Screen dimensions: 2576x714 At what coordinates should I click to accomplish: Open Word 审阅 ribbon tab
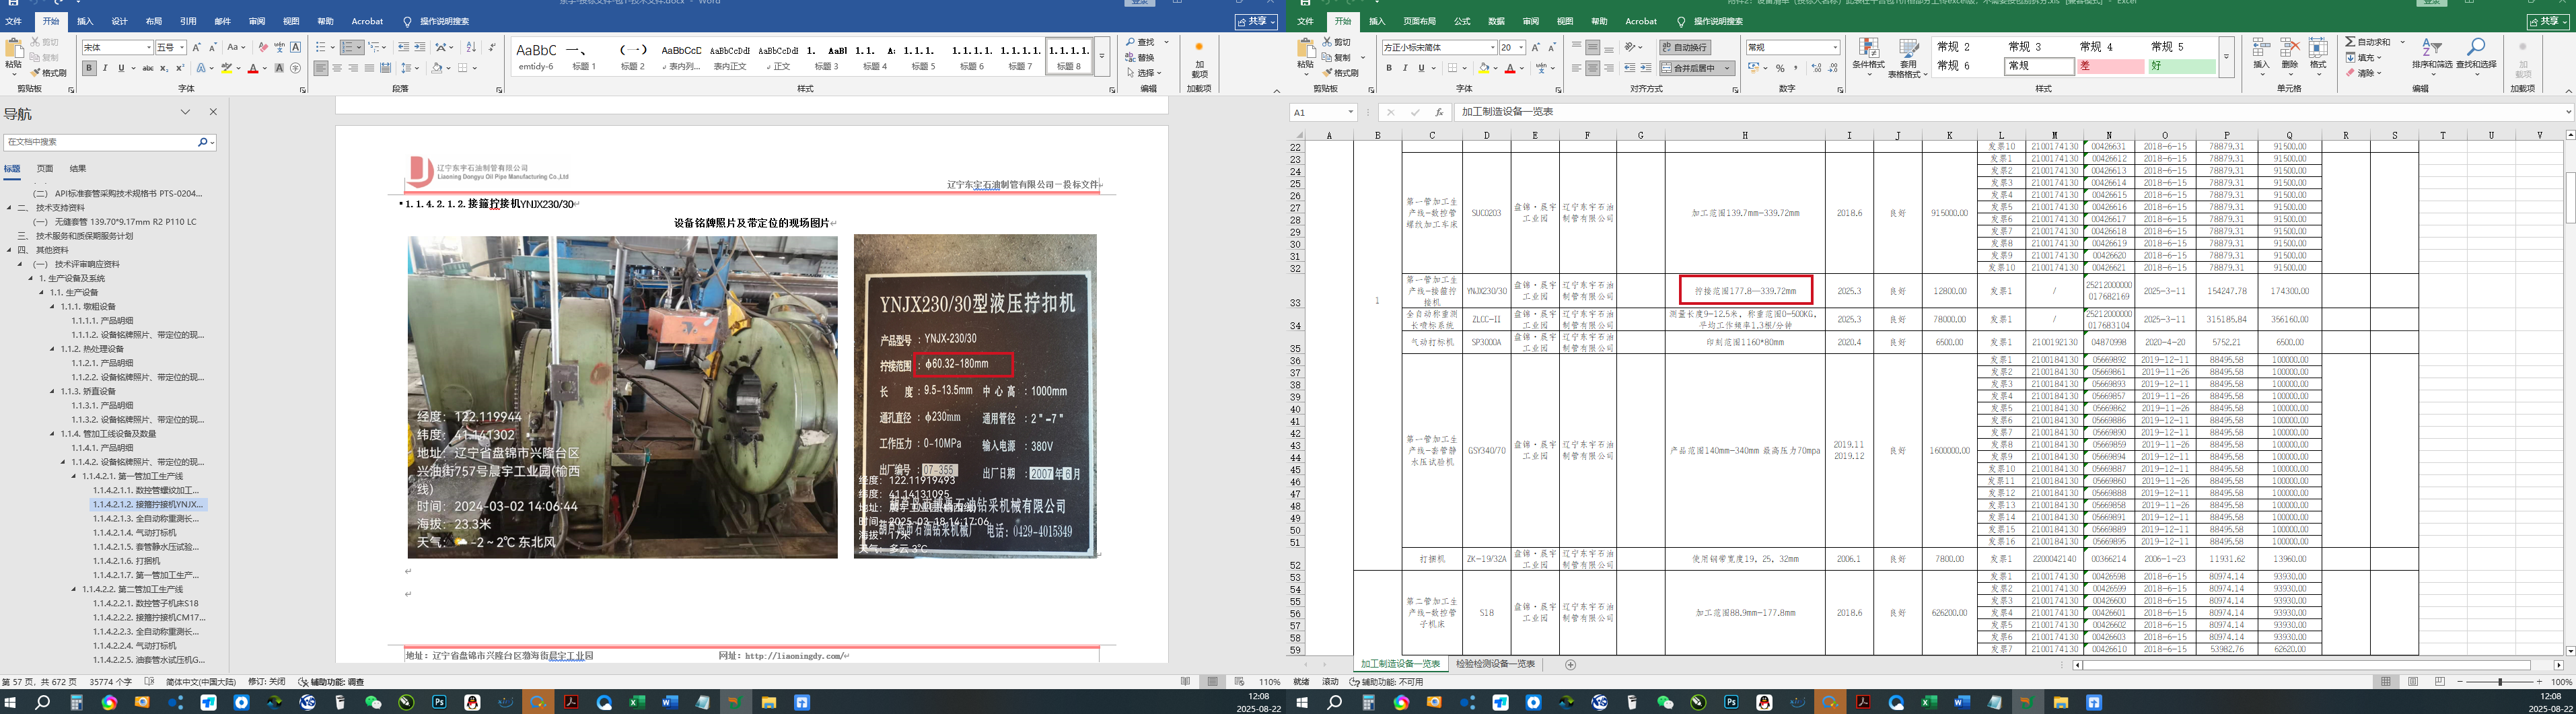coord(257,21)
